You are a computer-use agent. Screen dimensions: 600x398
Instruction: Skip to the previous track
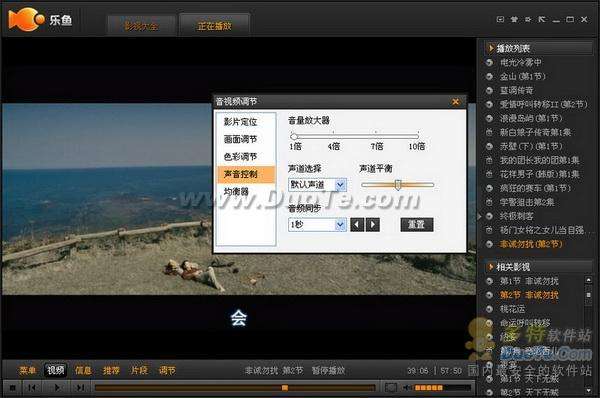tap(32, 388)
